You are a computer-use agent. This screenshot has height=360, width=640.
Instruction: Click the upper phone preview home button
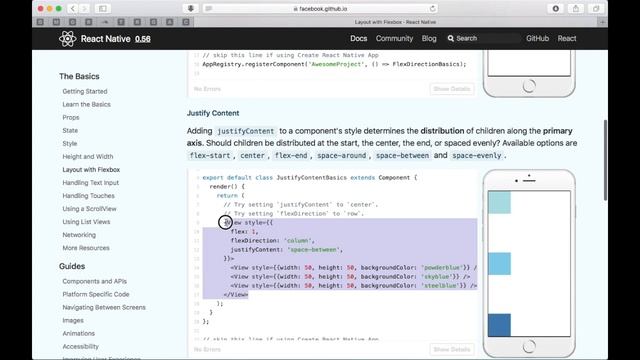tap(529, 86)
